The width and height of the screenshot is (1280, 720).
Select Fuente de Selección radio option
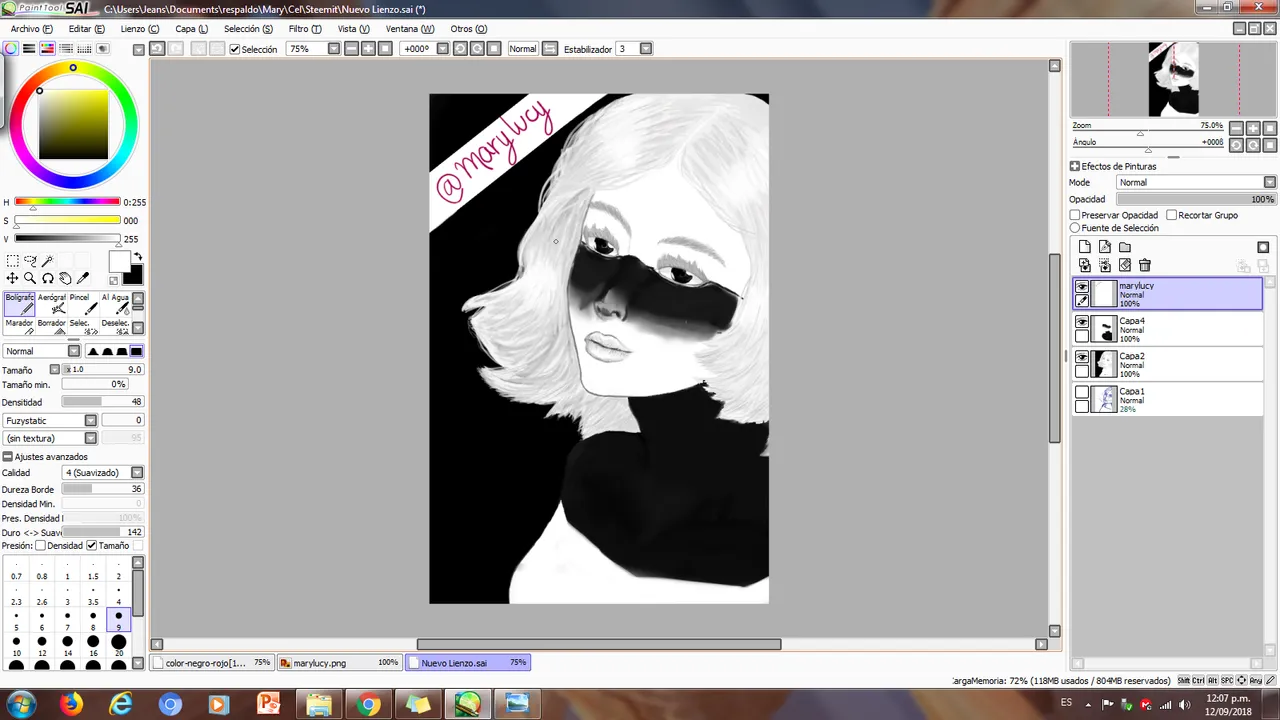click(x=1075, y=228)
